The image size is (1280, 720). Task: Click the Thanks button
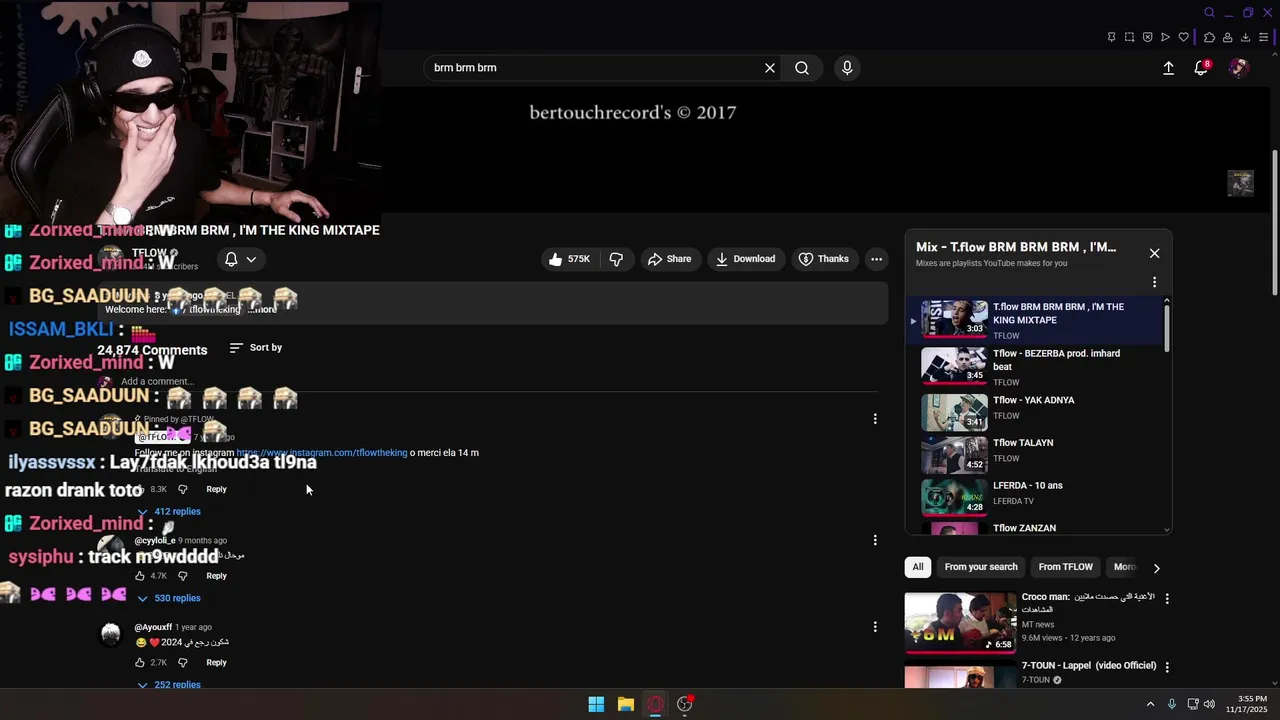(824, 259)
